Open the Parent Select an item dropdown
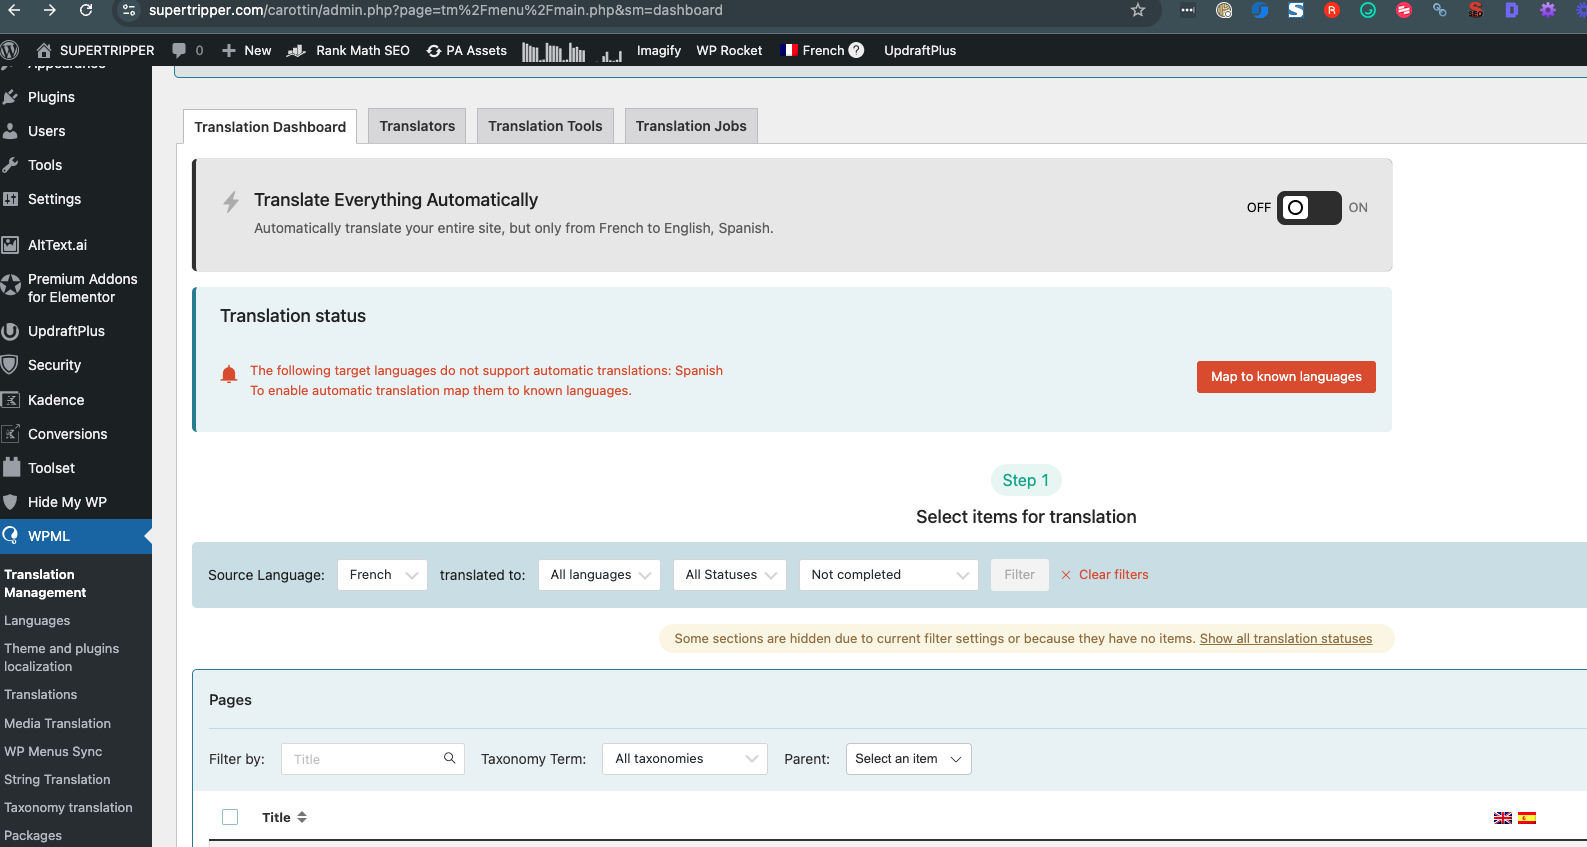 (x=909, y=759)
